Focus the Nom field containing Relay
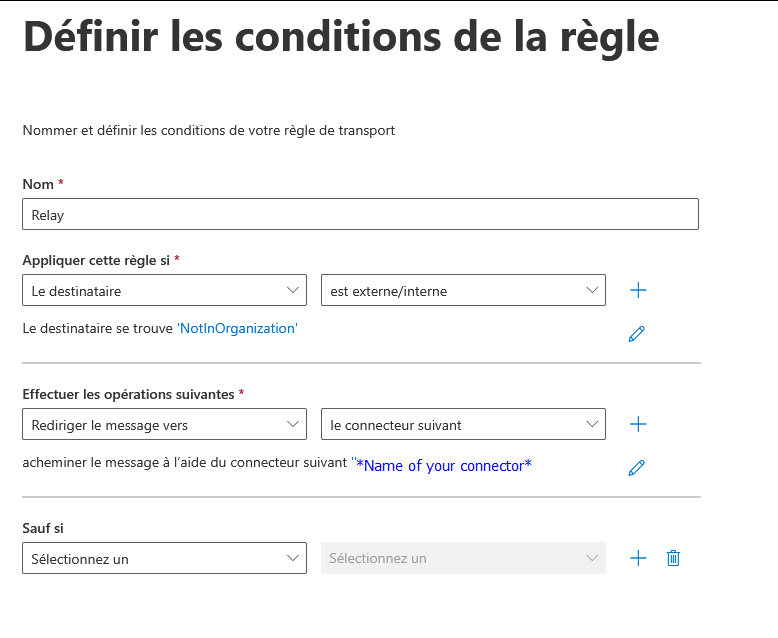This screenshot has width=778, height=638. (x=360, y=214)
